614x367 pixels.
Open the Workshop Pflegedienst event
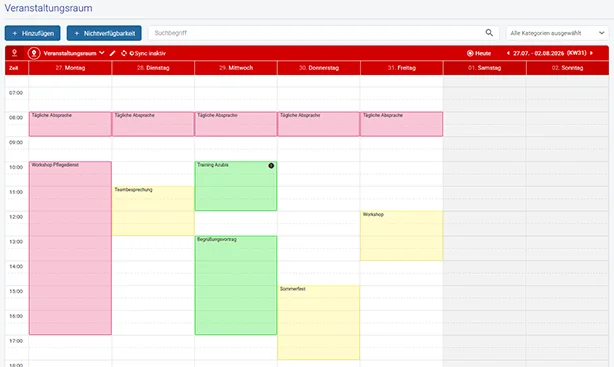(x=70, y=248)
